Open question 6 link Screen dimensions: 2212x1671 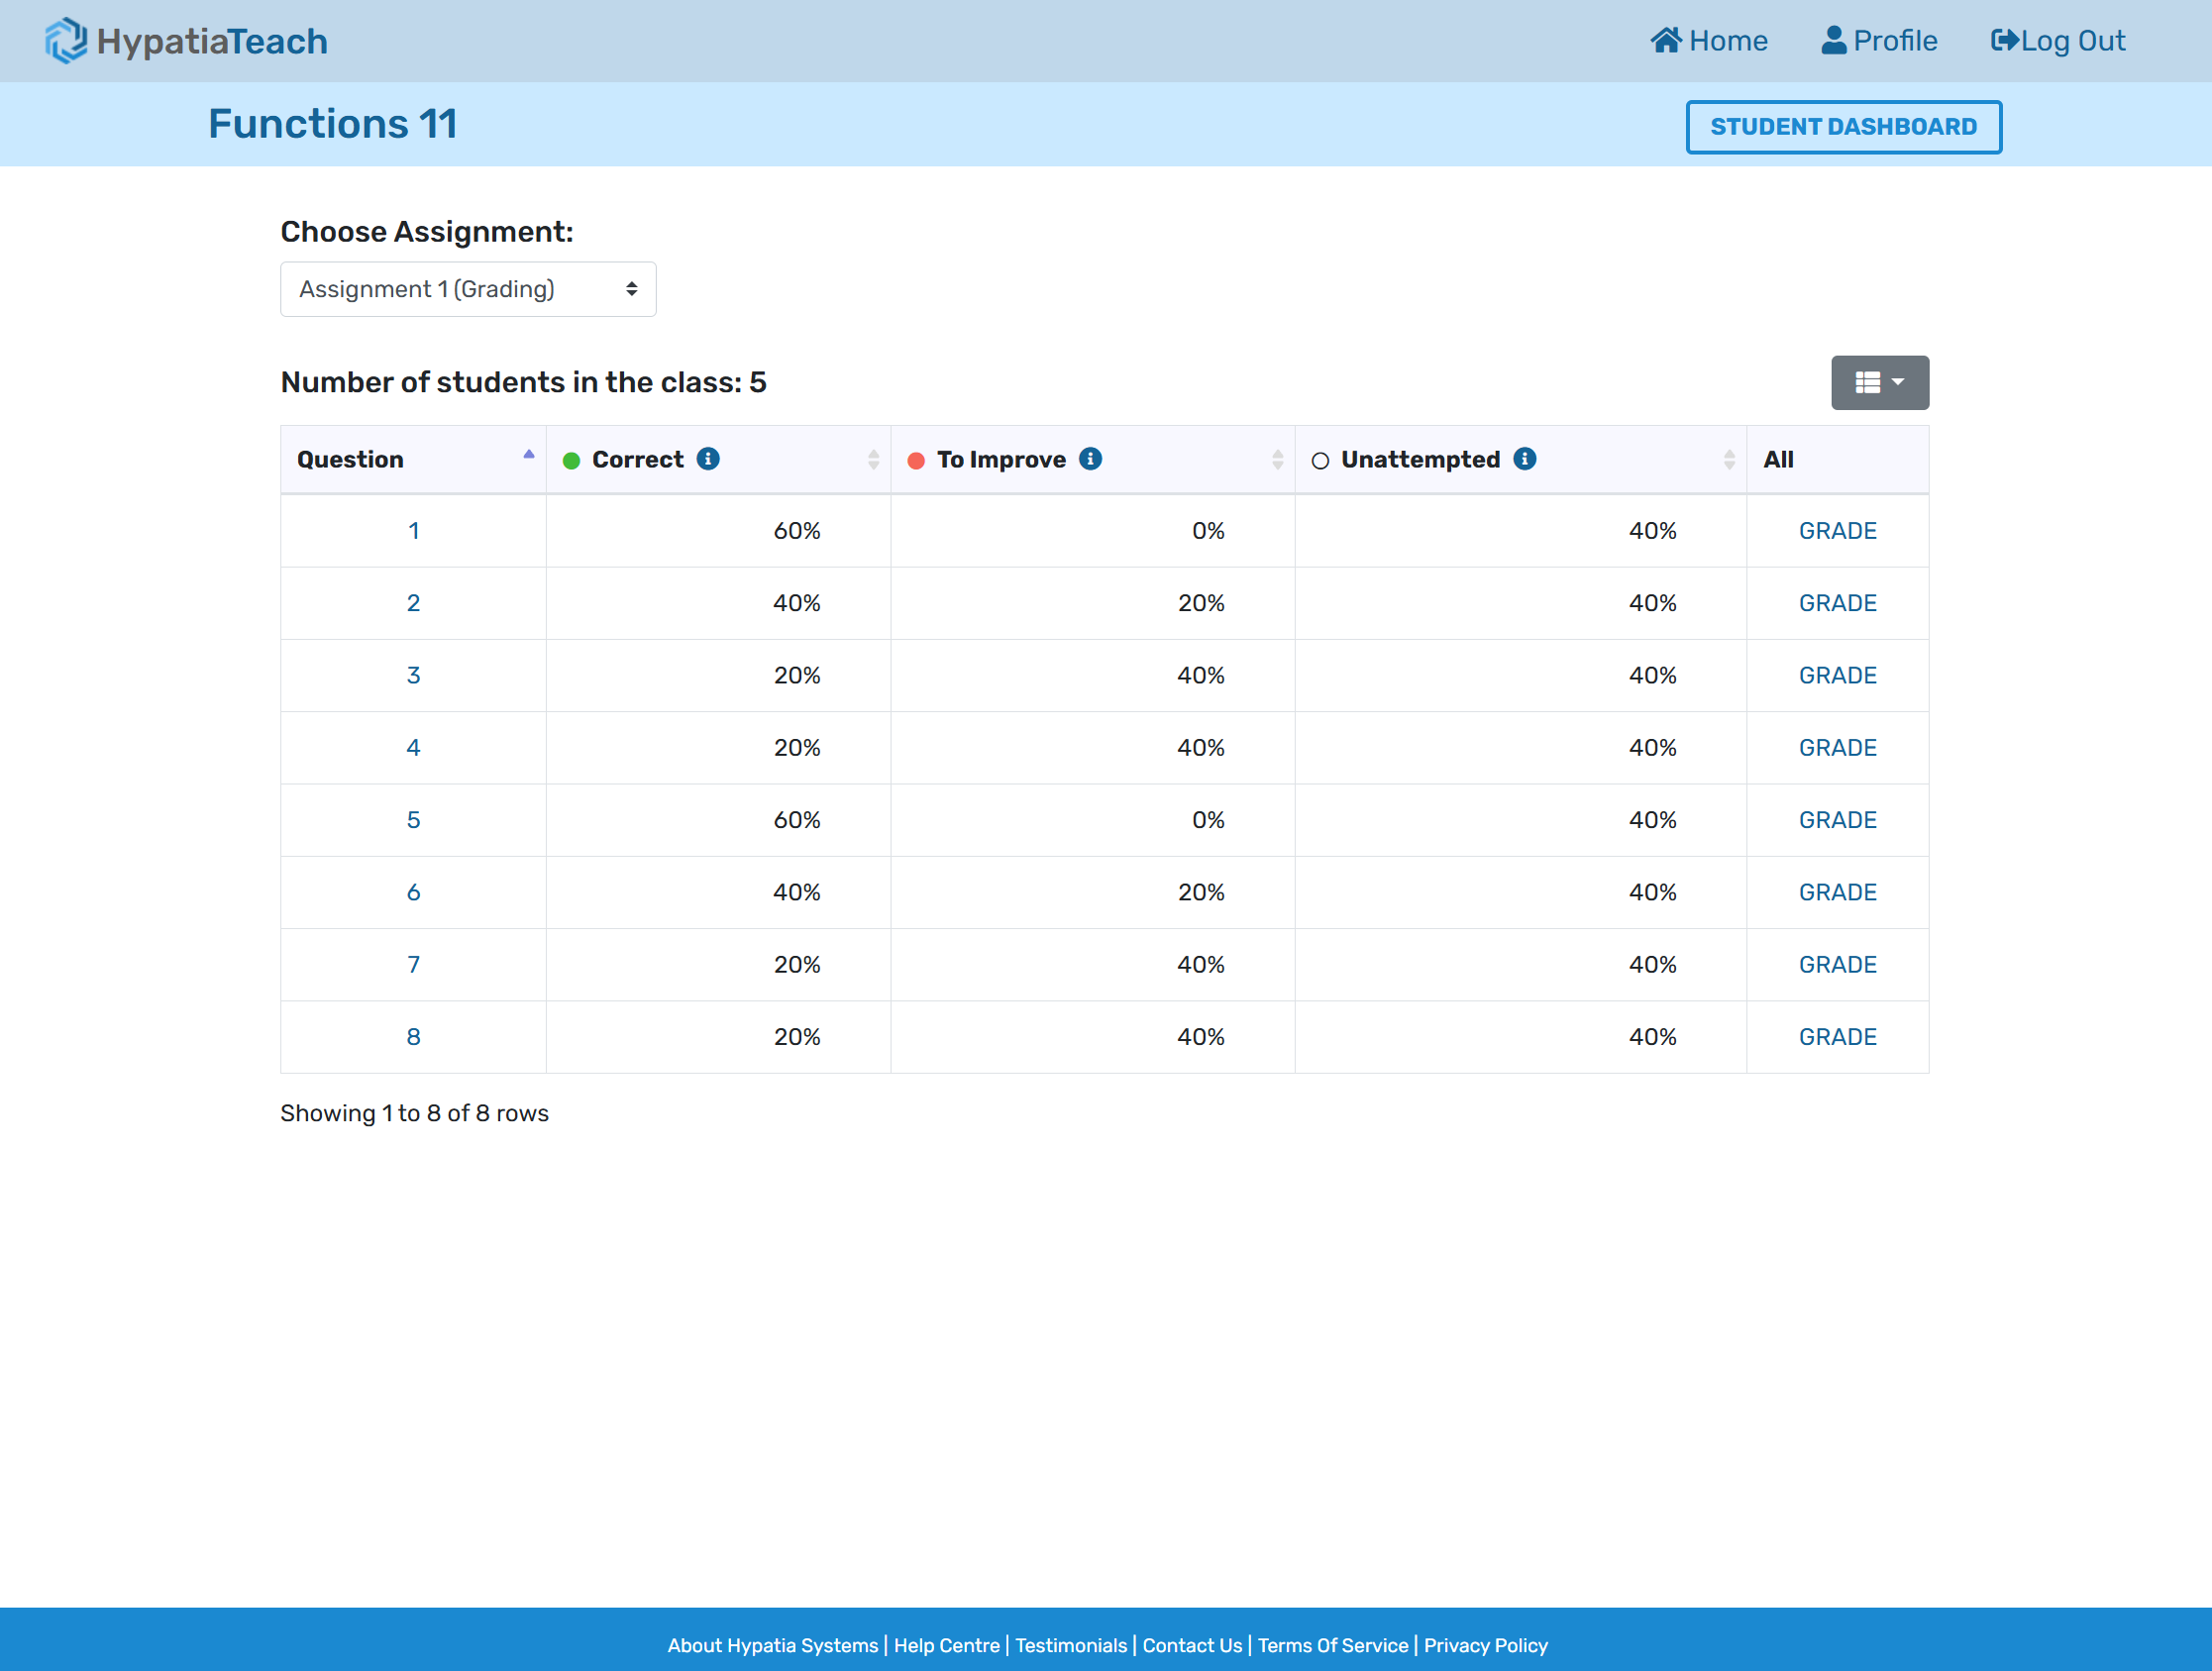point(413,892)
